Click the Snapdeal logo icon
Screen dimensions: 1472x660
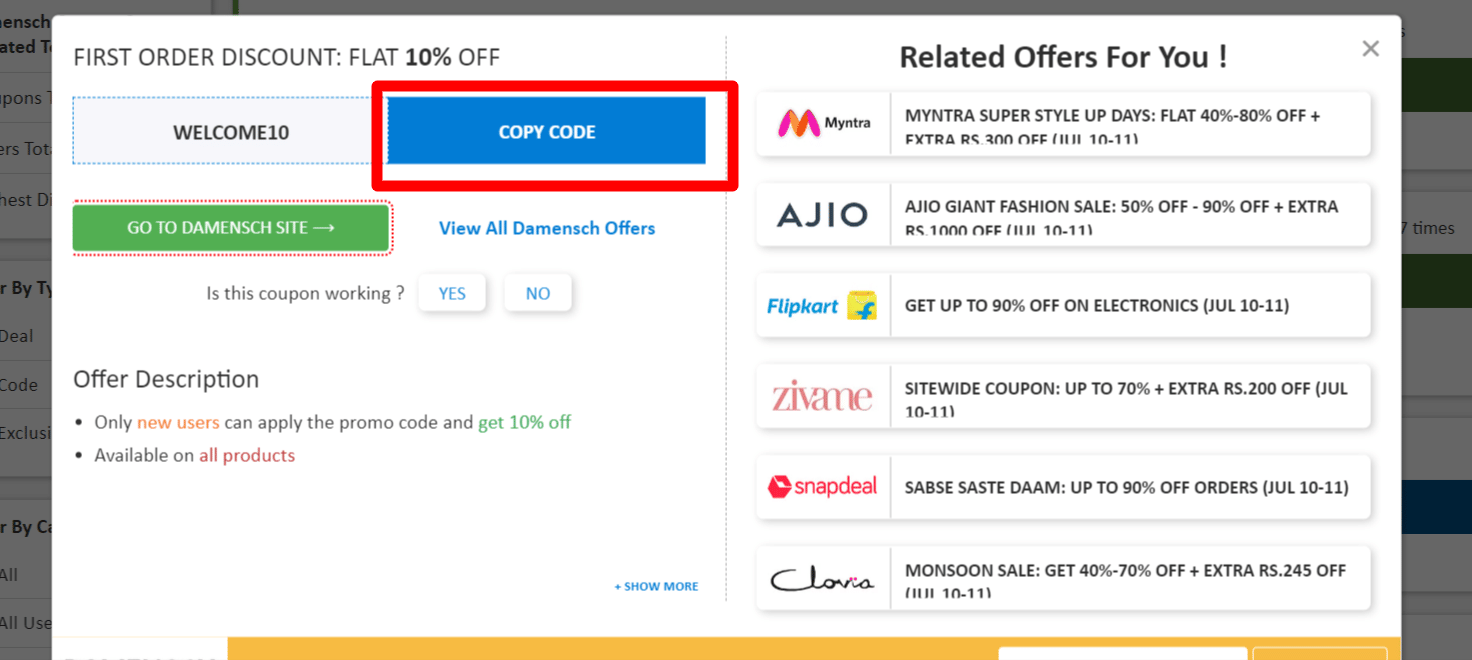pyautogui.click(x=823, y=487)
